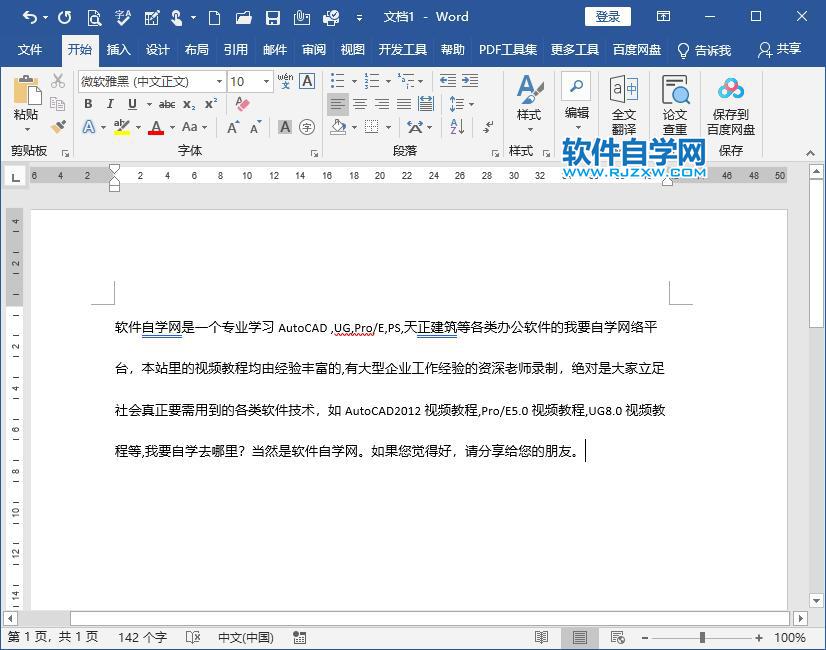The width and height of the screenshot is (826, 650).
Task: Open the 全文翻译 translation tool
Action: (623, 105)
